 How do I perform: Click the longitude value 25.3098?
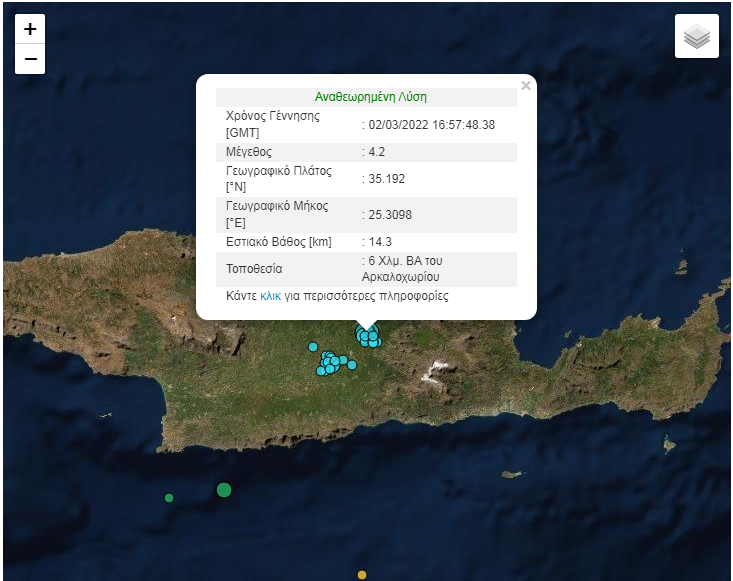390,214
